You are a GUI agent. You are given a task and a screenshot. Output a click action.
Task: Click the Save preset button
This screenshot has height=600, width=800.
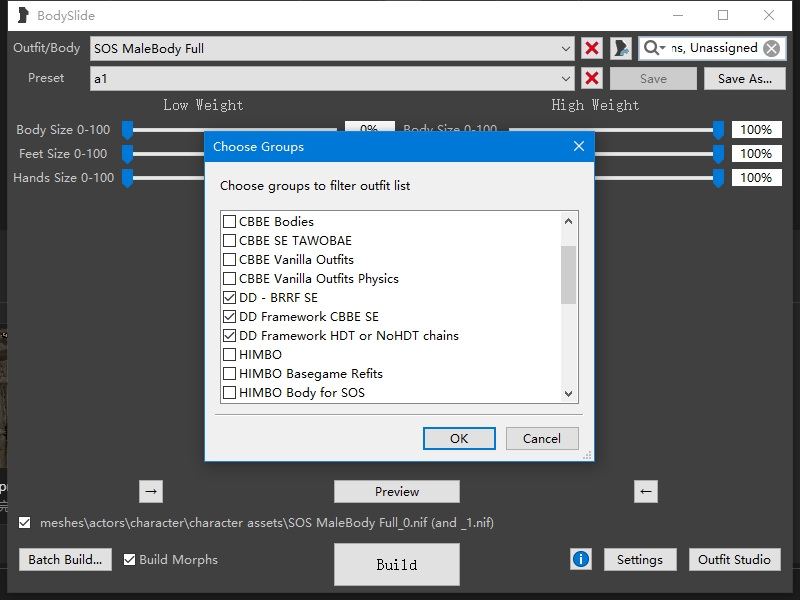(654, 79)
